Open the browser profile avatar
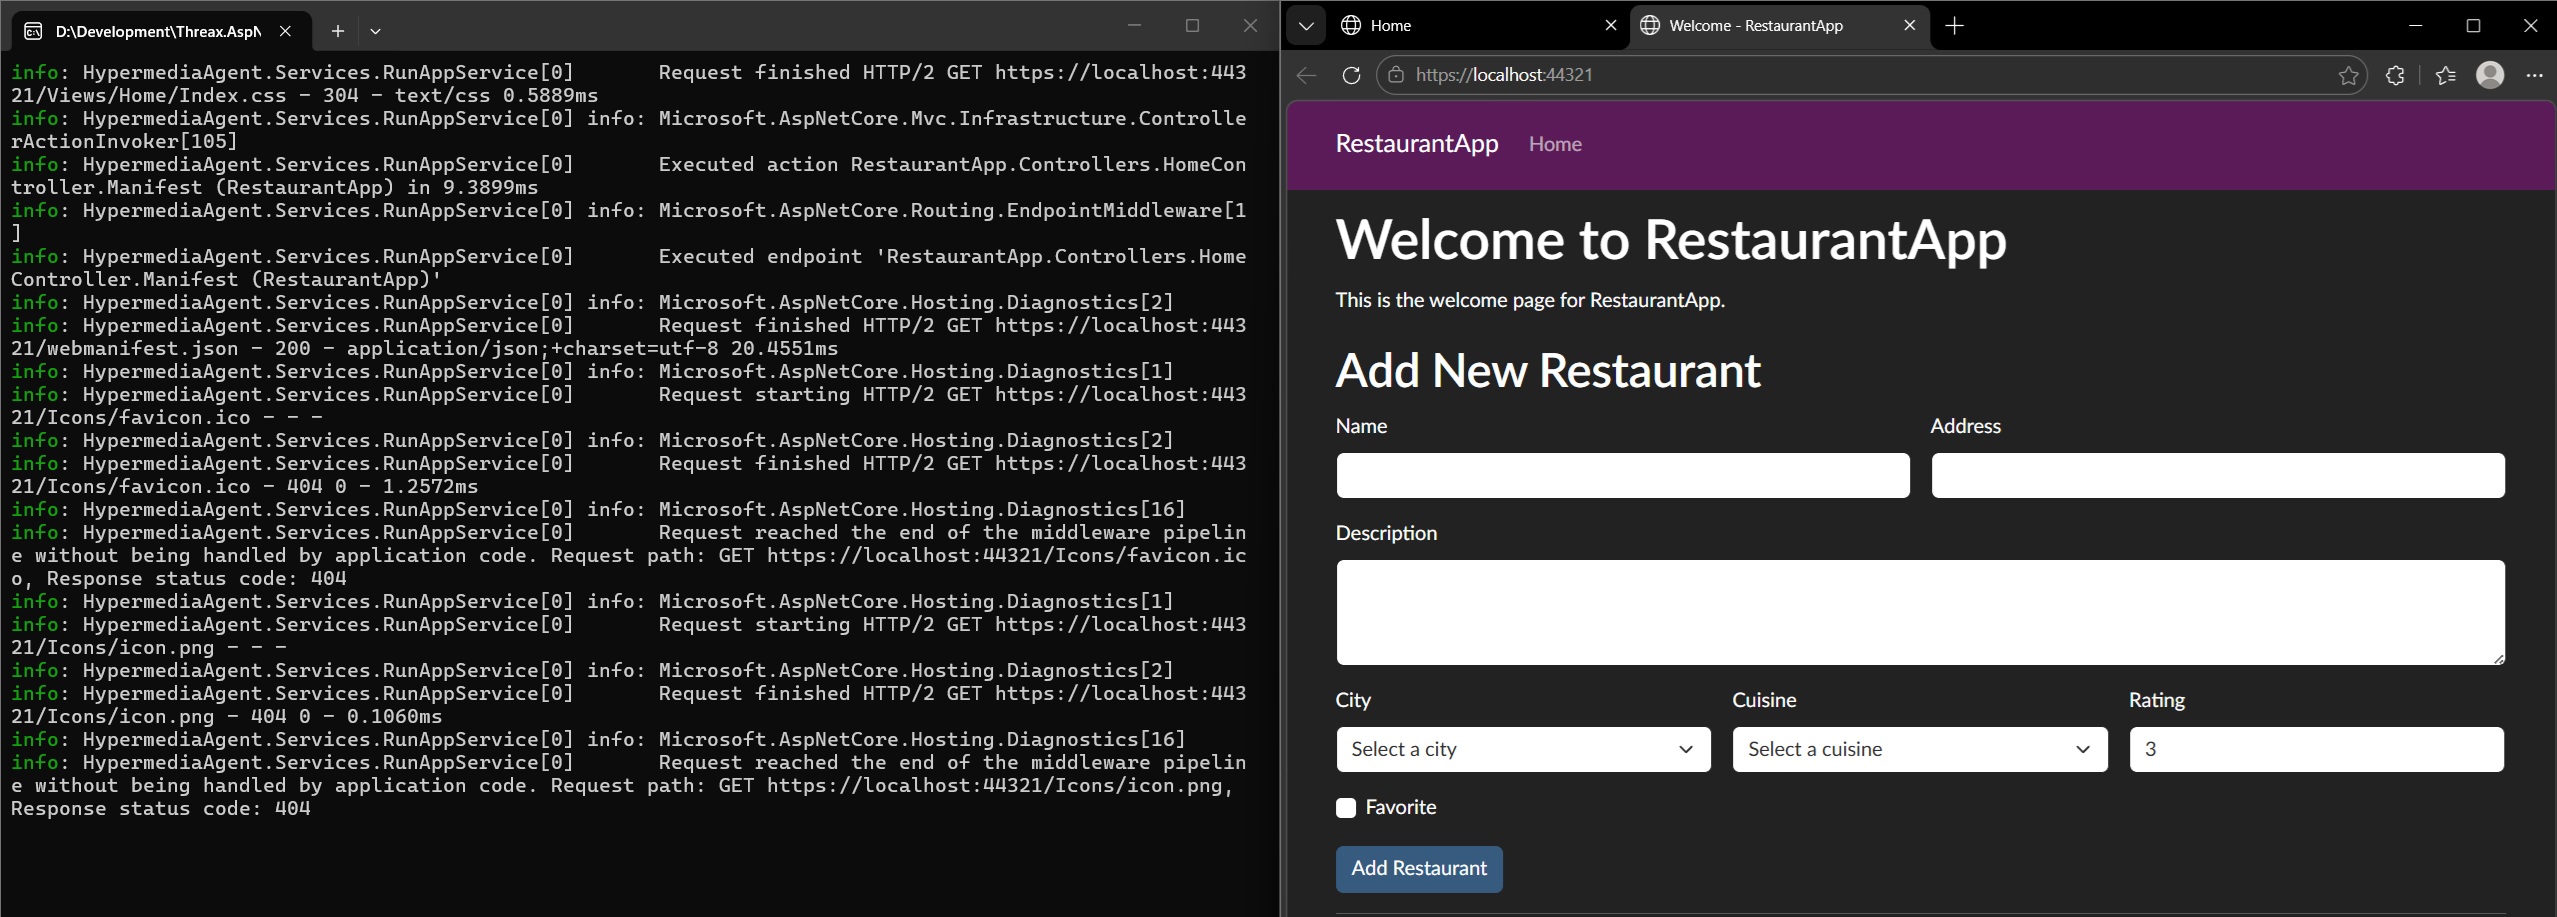This screenshot has height=917, width=2557. (2489, 74)
